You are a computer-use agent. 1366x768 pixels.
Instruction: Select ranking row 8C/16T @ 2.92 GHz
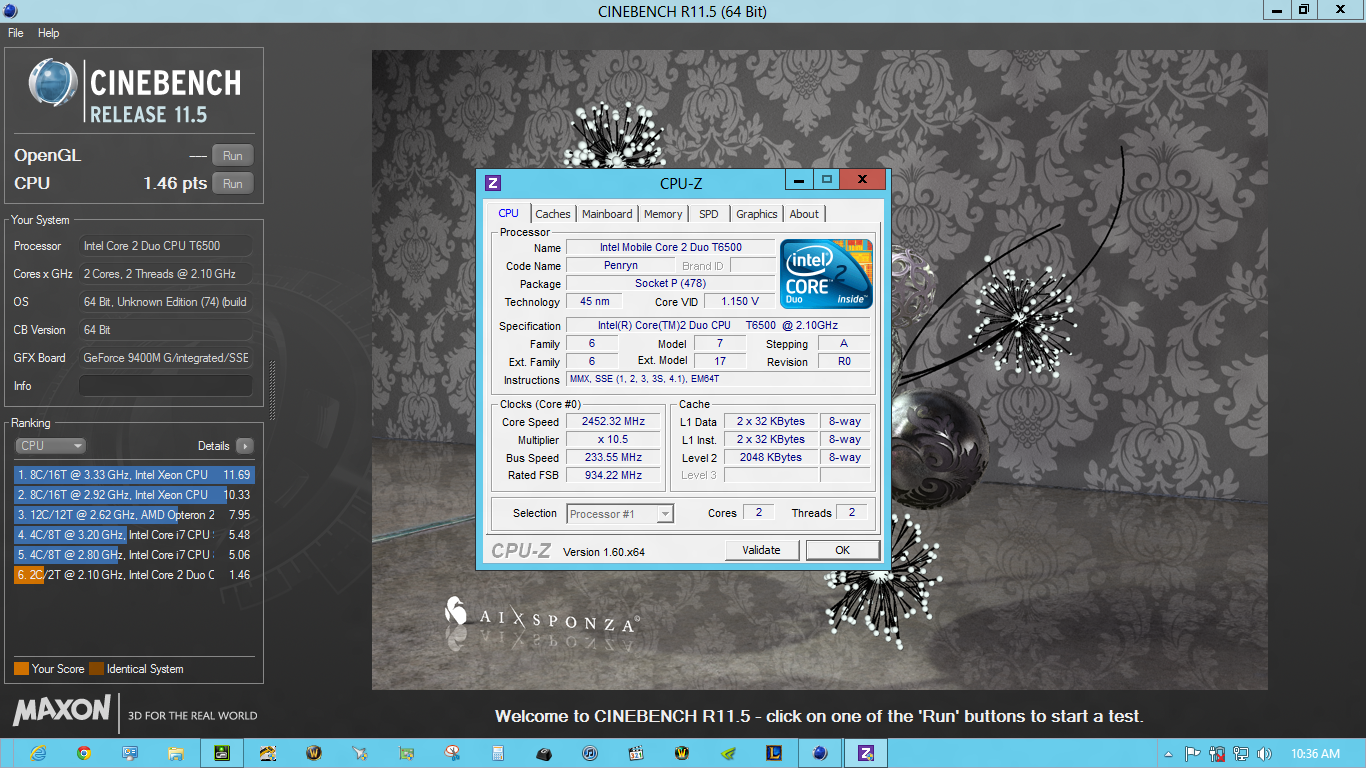pyautogui.click(x=134, y=495)
